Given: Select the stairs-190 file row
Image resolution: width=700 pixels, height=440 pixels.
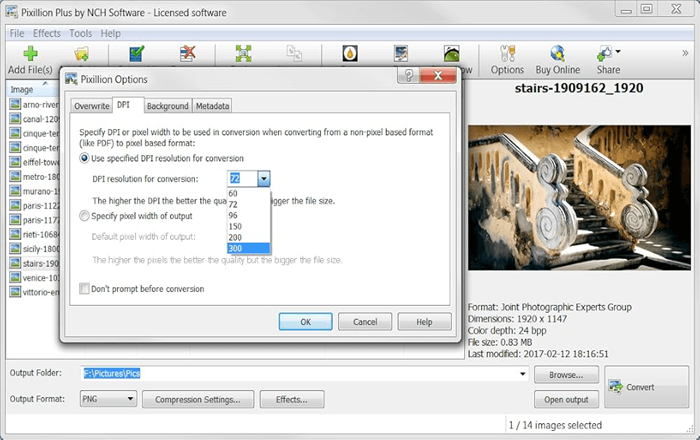Looking at the screenshot, I should click(x=34, y=263).
